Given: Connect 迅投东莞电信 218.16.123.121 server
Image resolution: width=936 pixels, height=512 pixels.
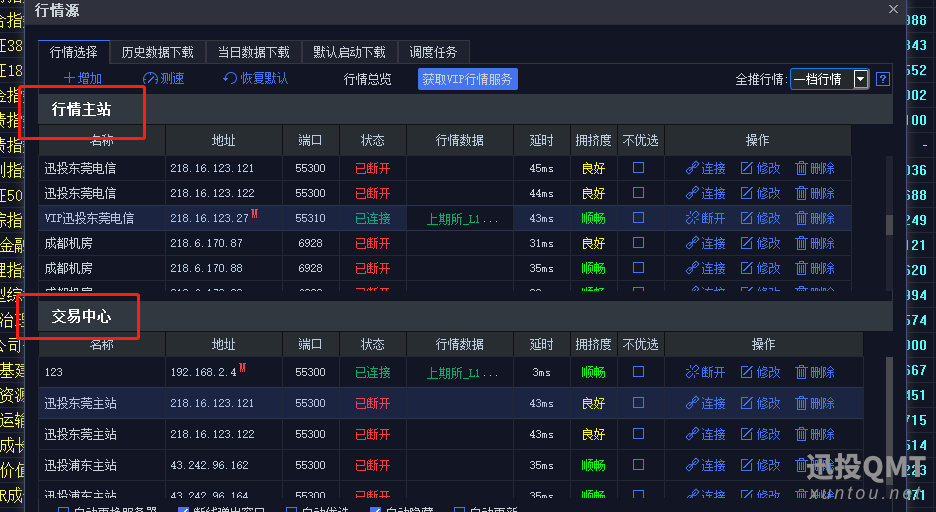Looking at the screenshot, I should [706, 168].
